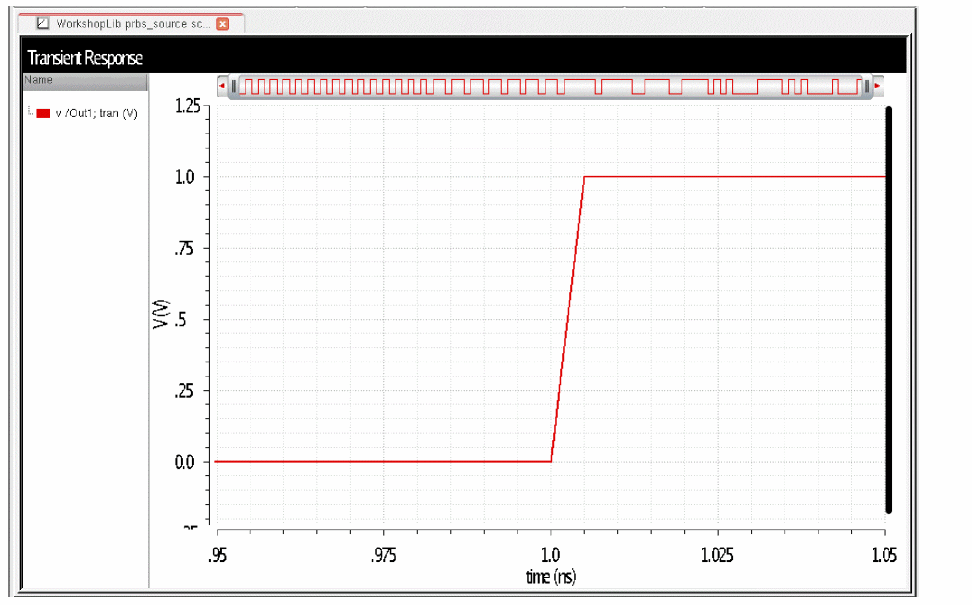972x605 pixels.
Task: Click the right grip handle of overview slider
Action: click(866, 87)
